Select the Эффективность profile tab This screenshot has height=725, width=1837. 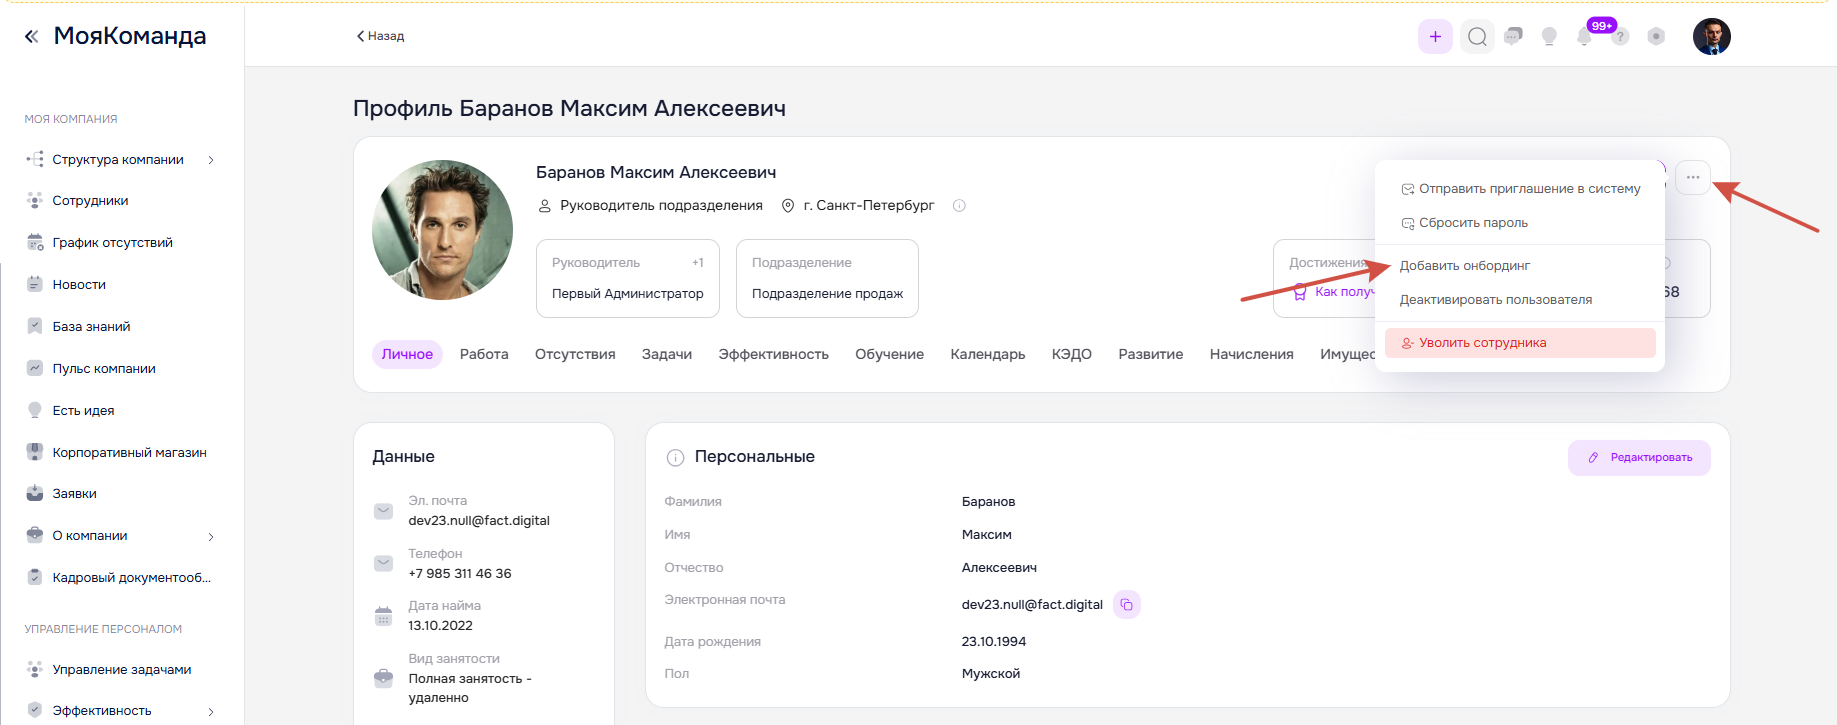[774, 354]
